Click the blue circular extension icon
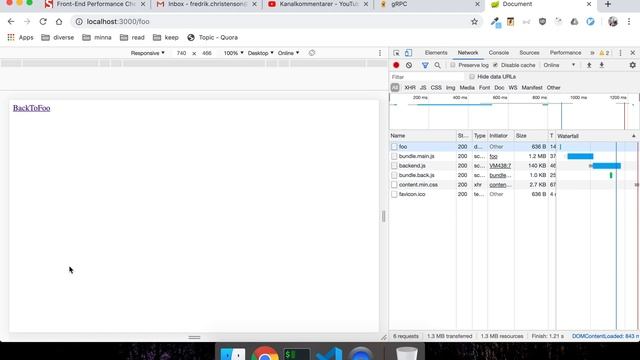640x360 pixels. [590, 22]
